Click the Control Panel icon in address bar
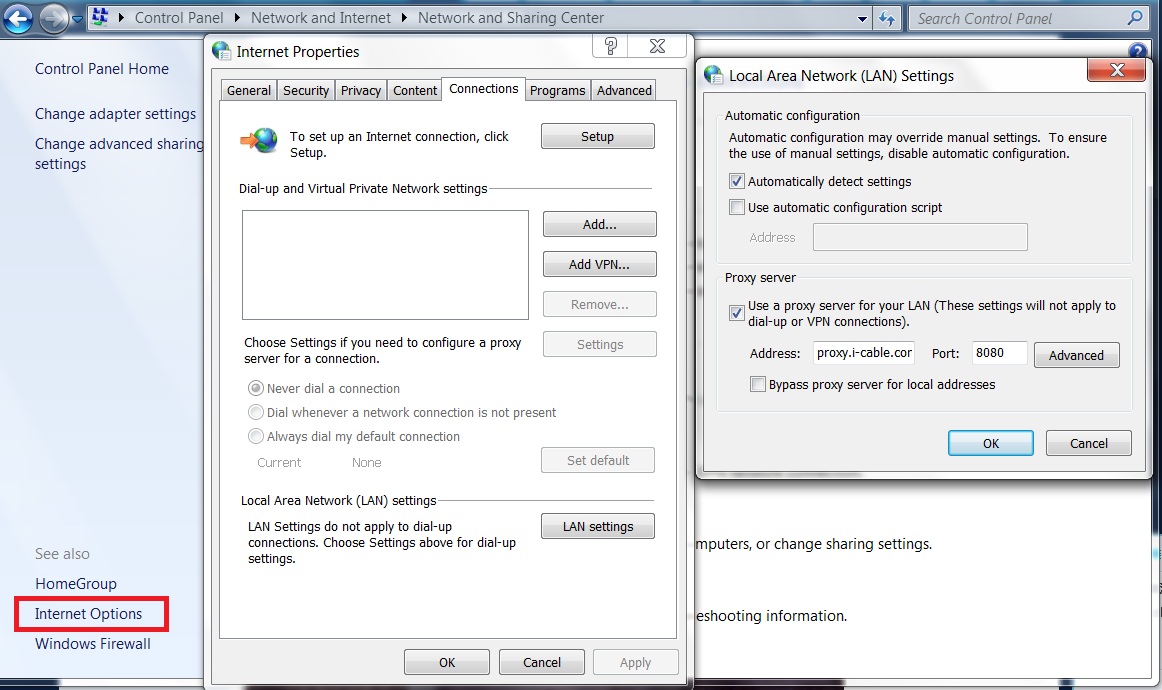 101,18
